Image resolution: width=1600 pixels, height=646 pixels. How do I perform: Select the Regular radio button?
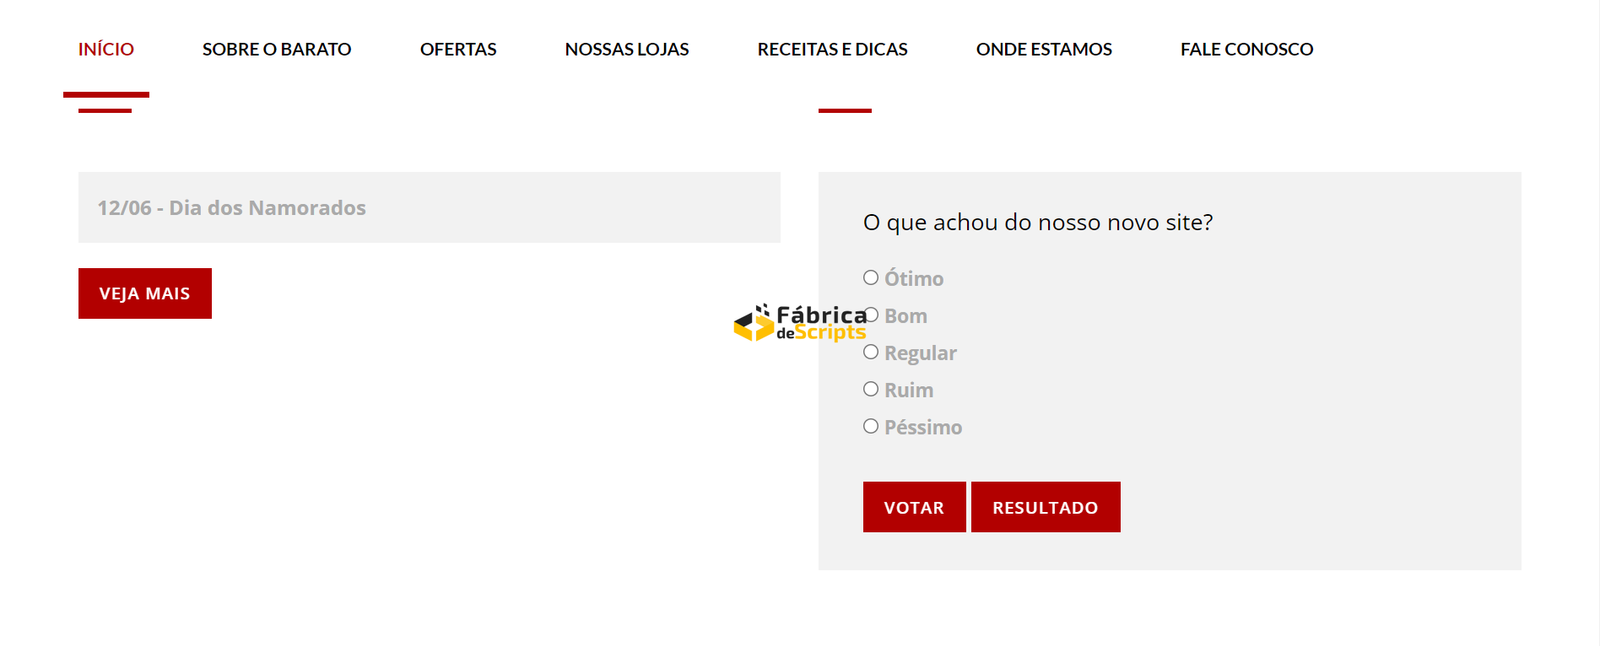click(871, 352)
